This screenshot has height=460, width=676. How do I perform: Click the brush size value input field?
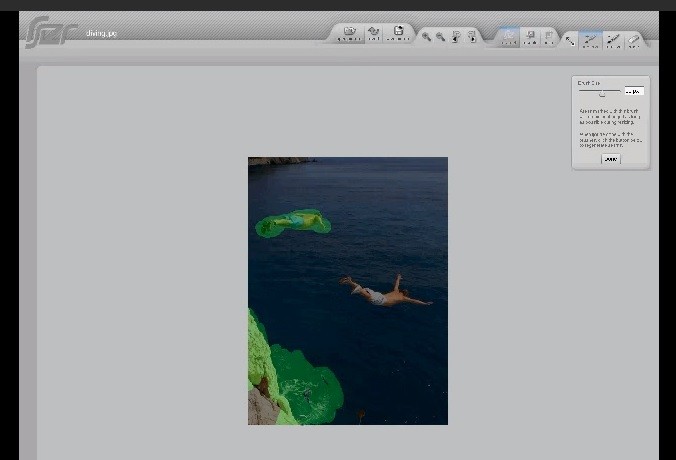(634, 91)
